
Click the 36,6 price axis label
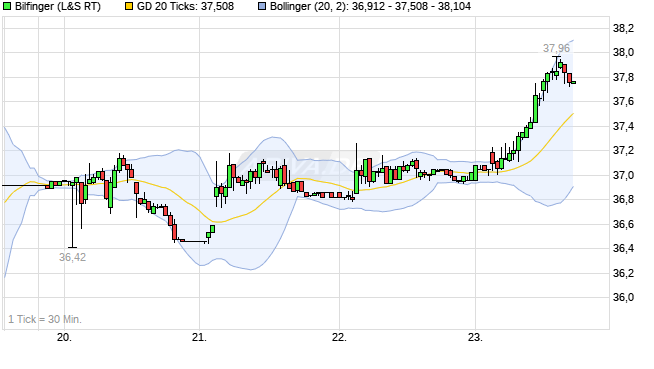tap(623, 224)
